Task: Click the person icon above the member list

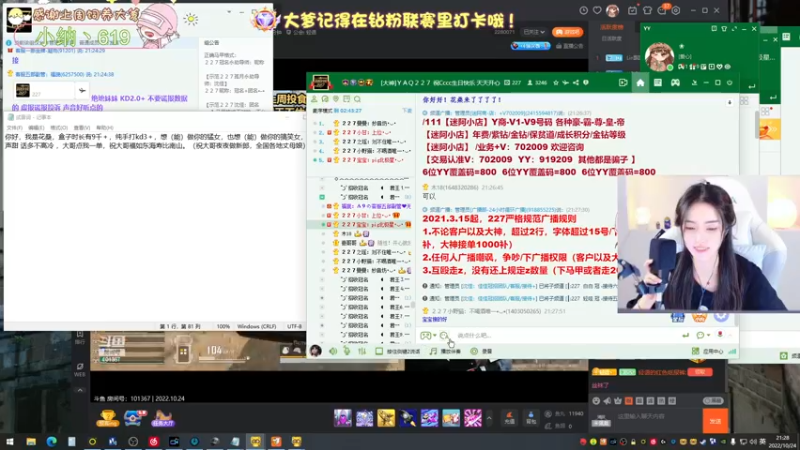Action: 314,99
